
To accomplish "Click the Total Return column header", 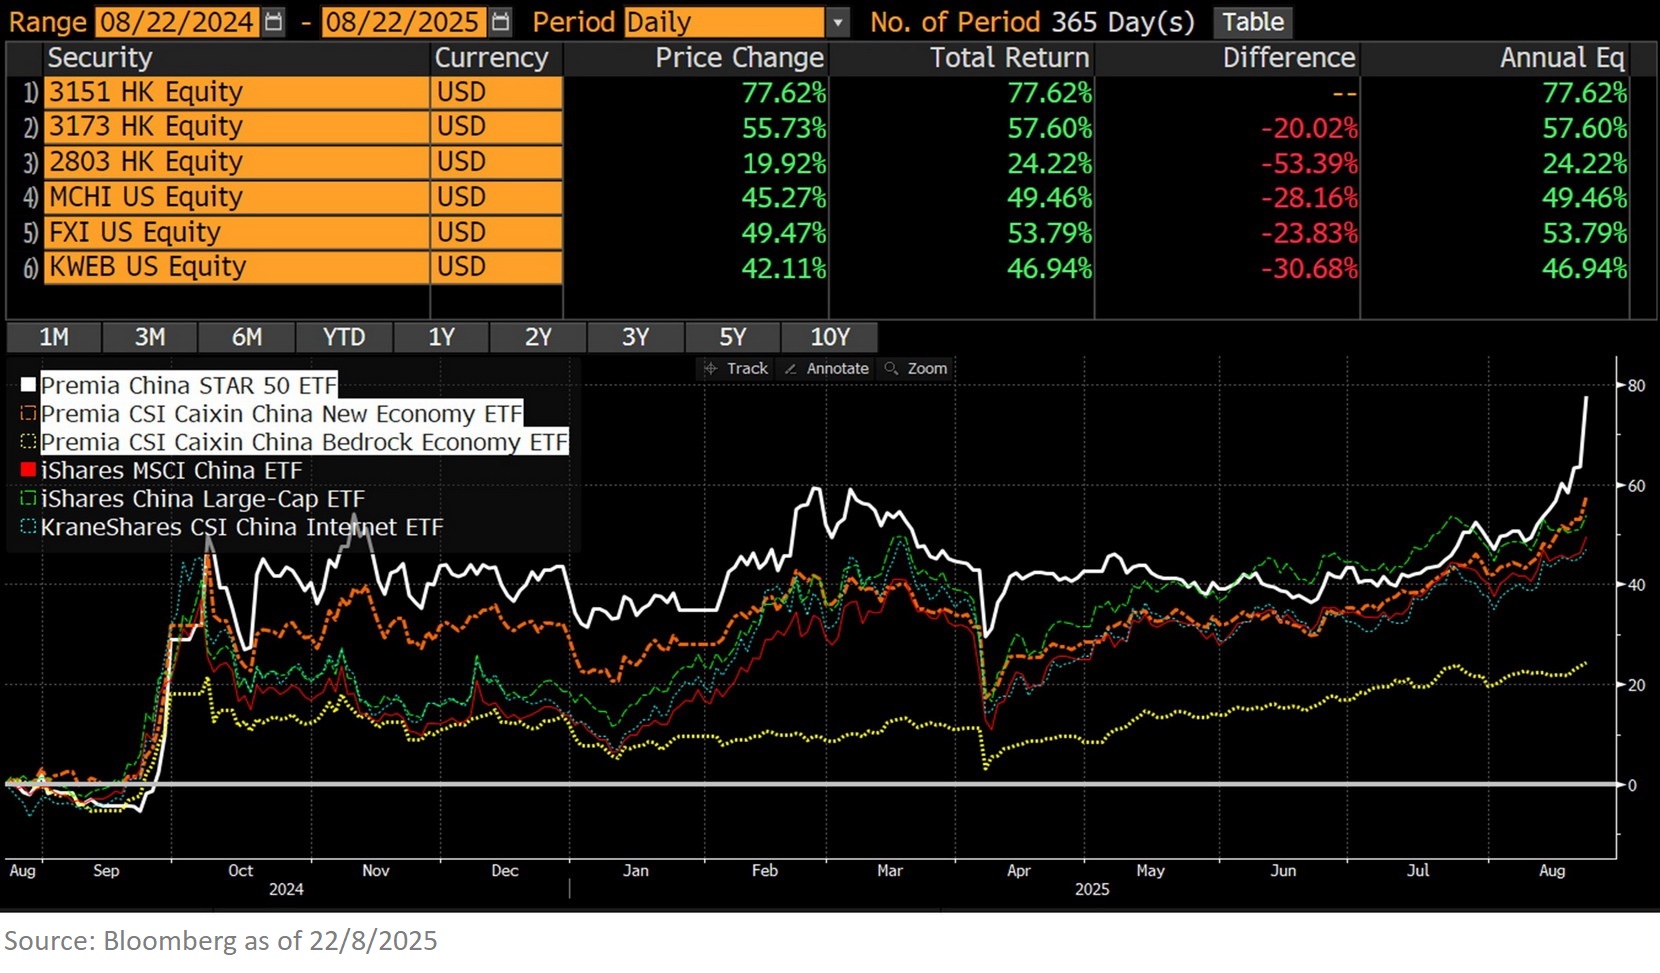I will click(1009, 58).
